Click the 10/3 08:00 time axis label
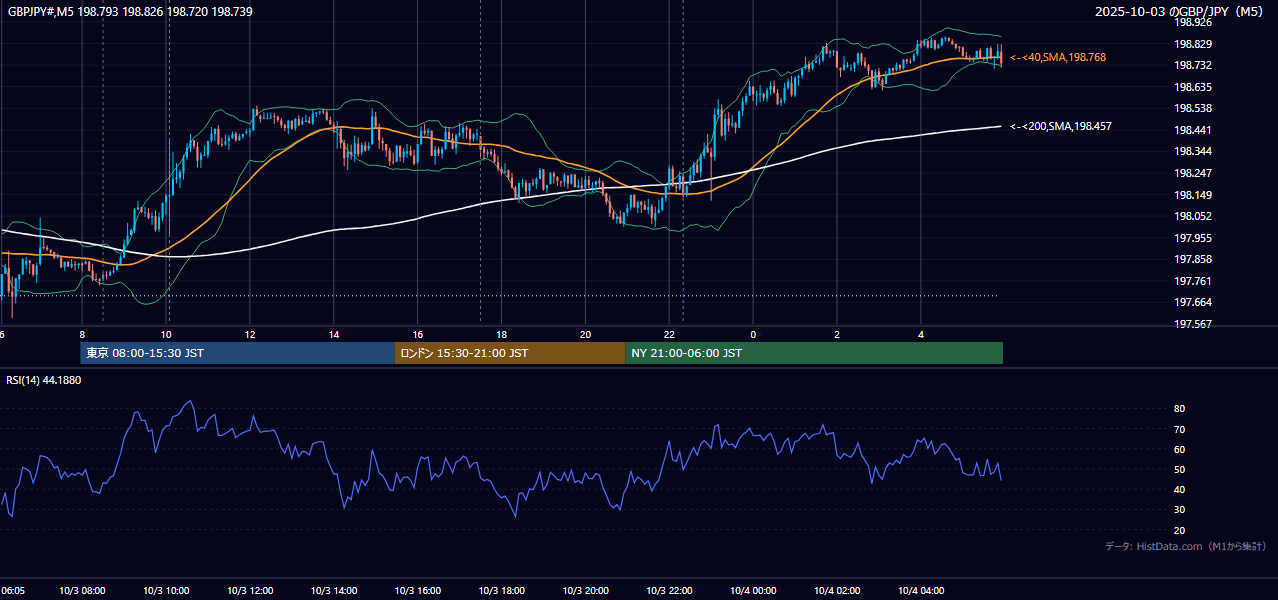1278x600 pixels. click(x=83, y=590)
